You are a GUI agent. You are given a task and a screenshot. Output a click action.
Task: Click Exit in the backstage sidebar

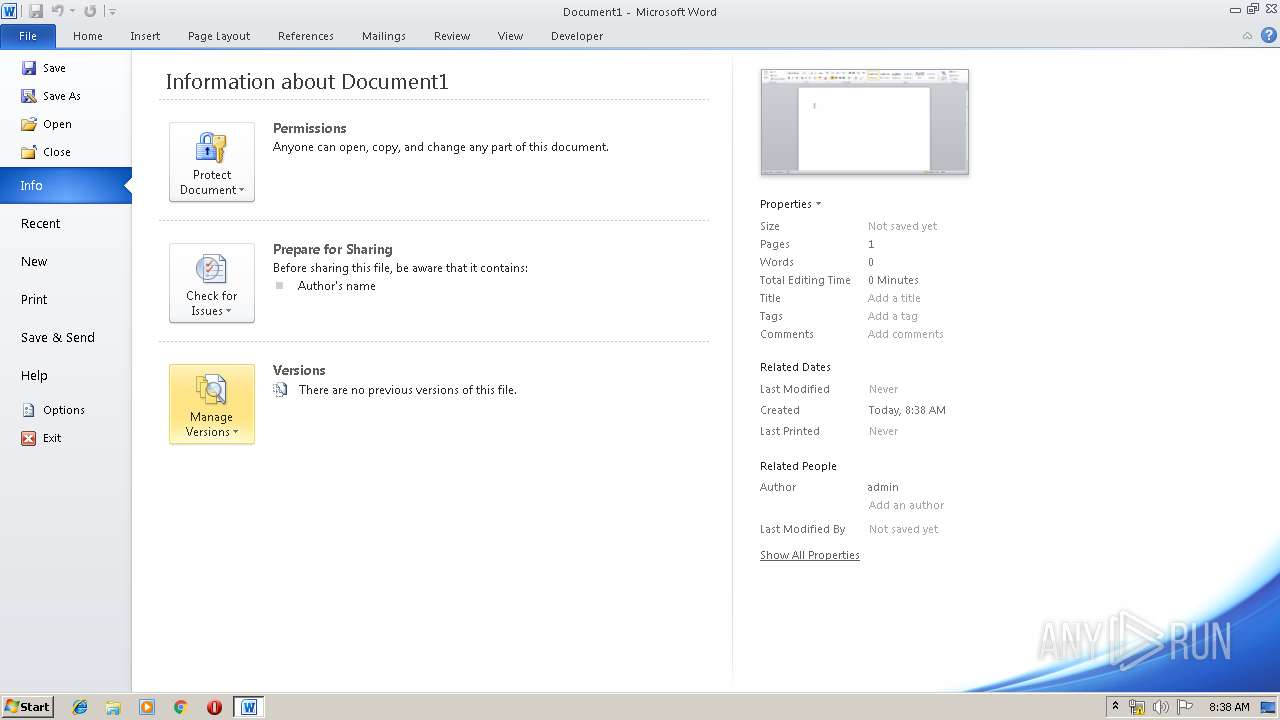coord(42,438)
